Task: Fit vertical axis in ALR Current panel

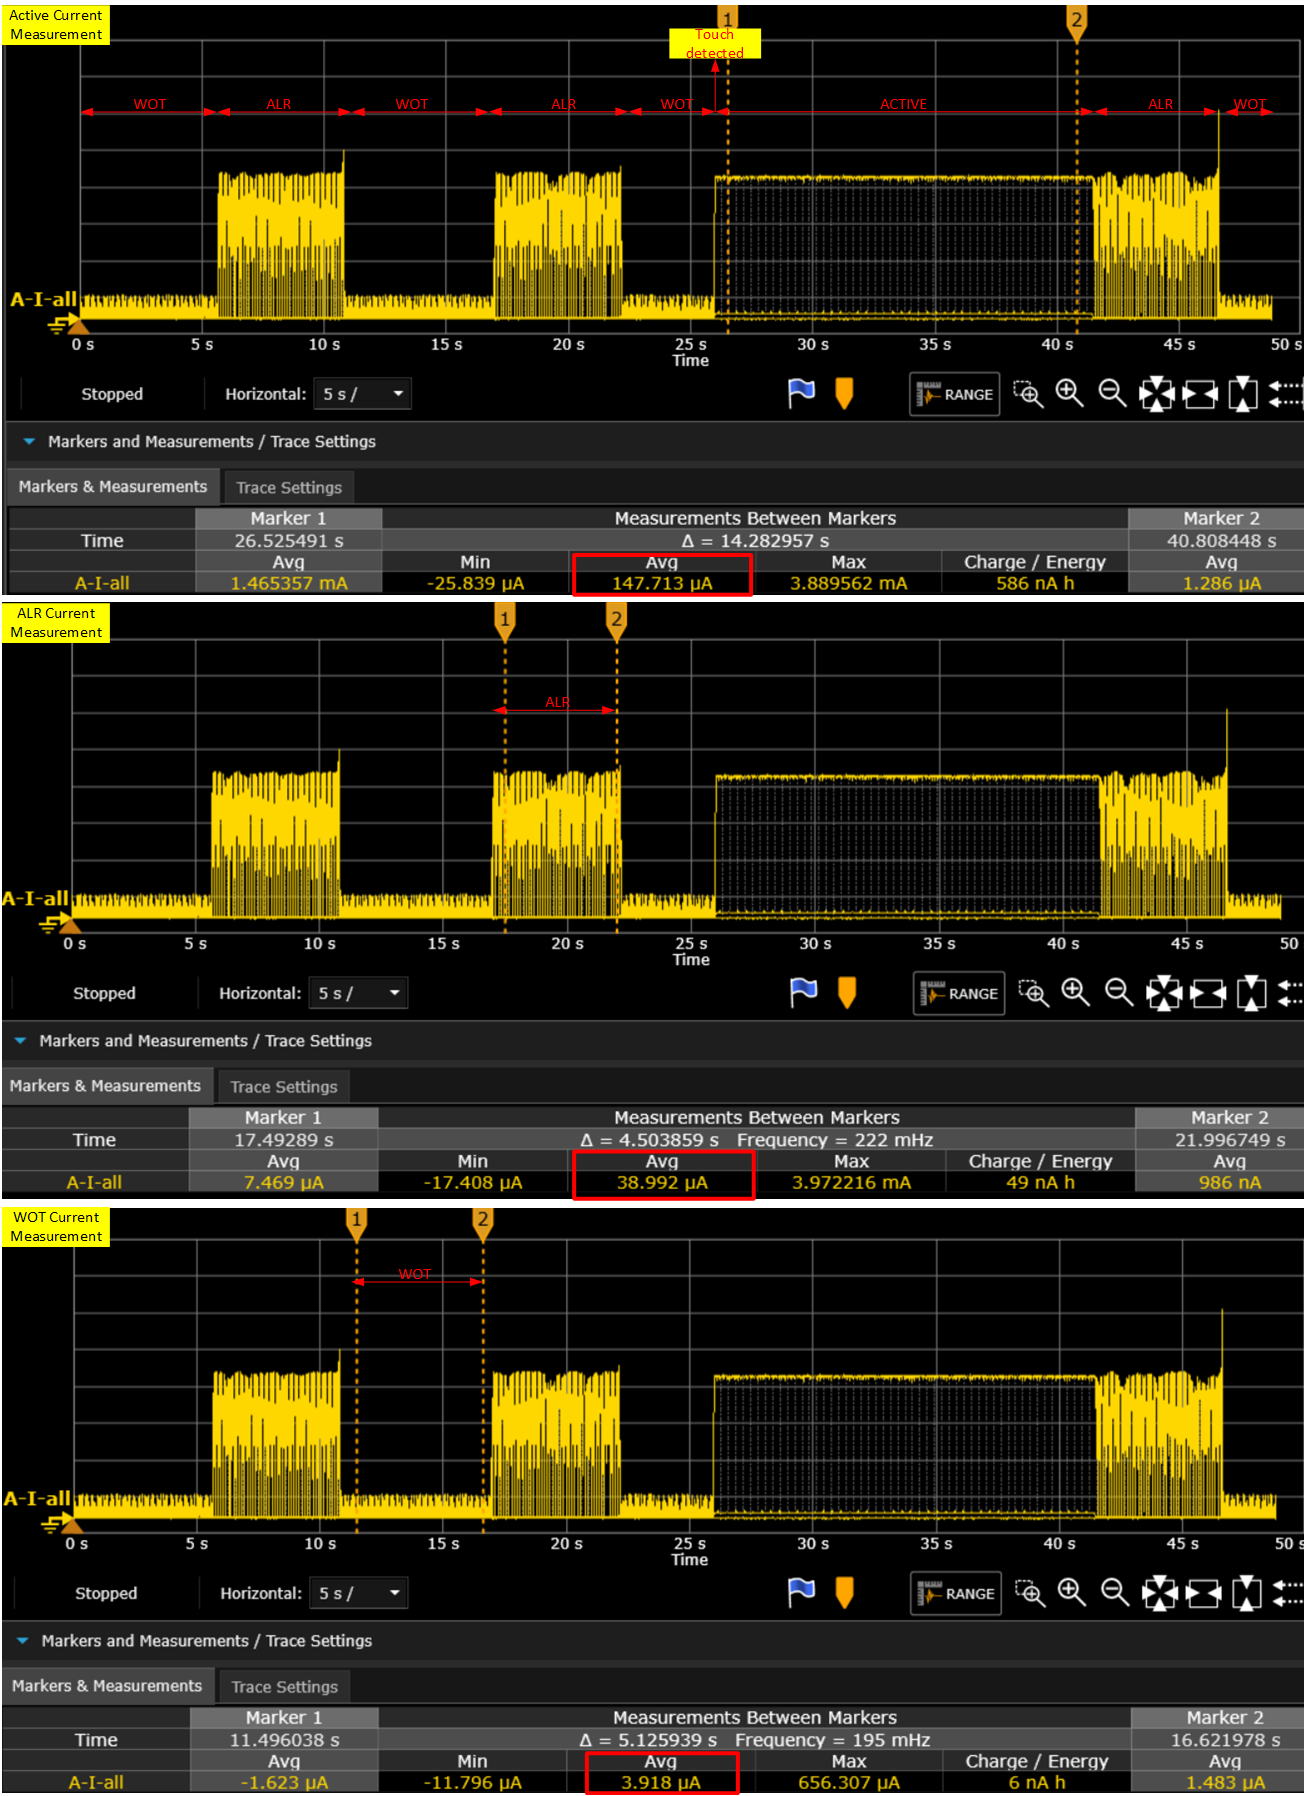Action: click(1252, 993)
